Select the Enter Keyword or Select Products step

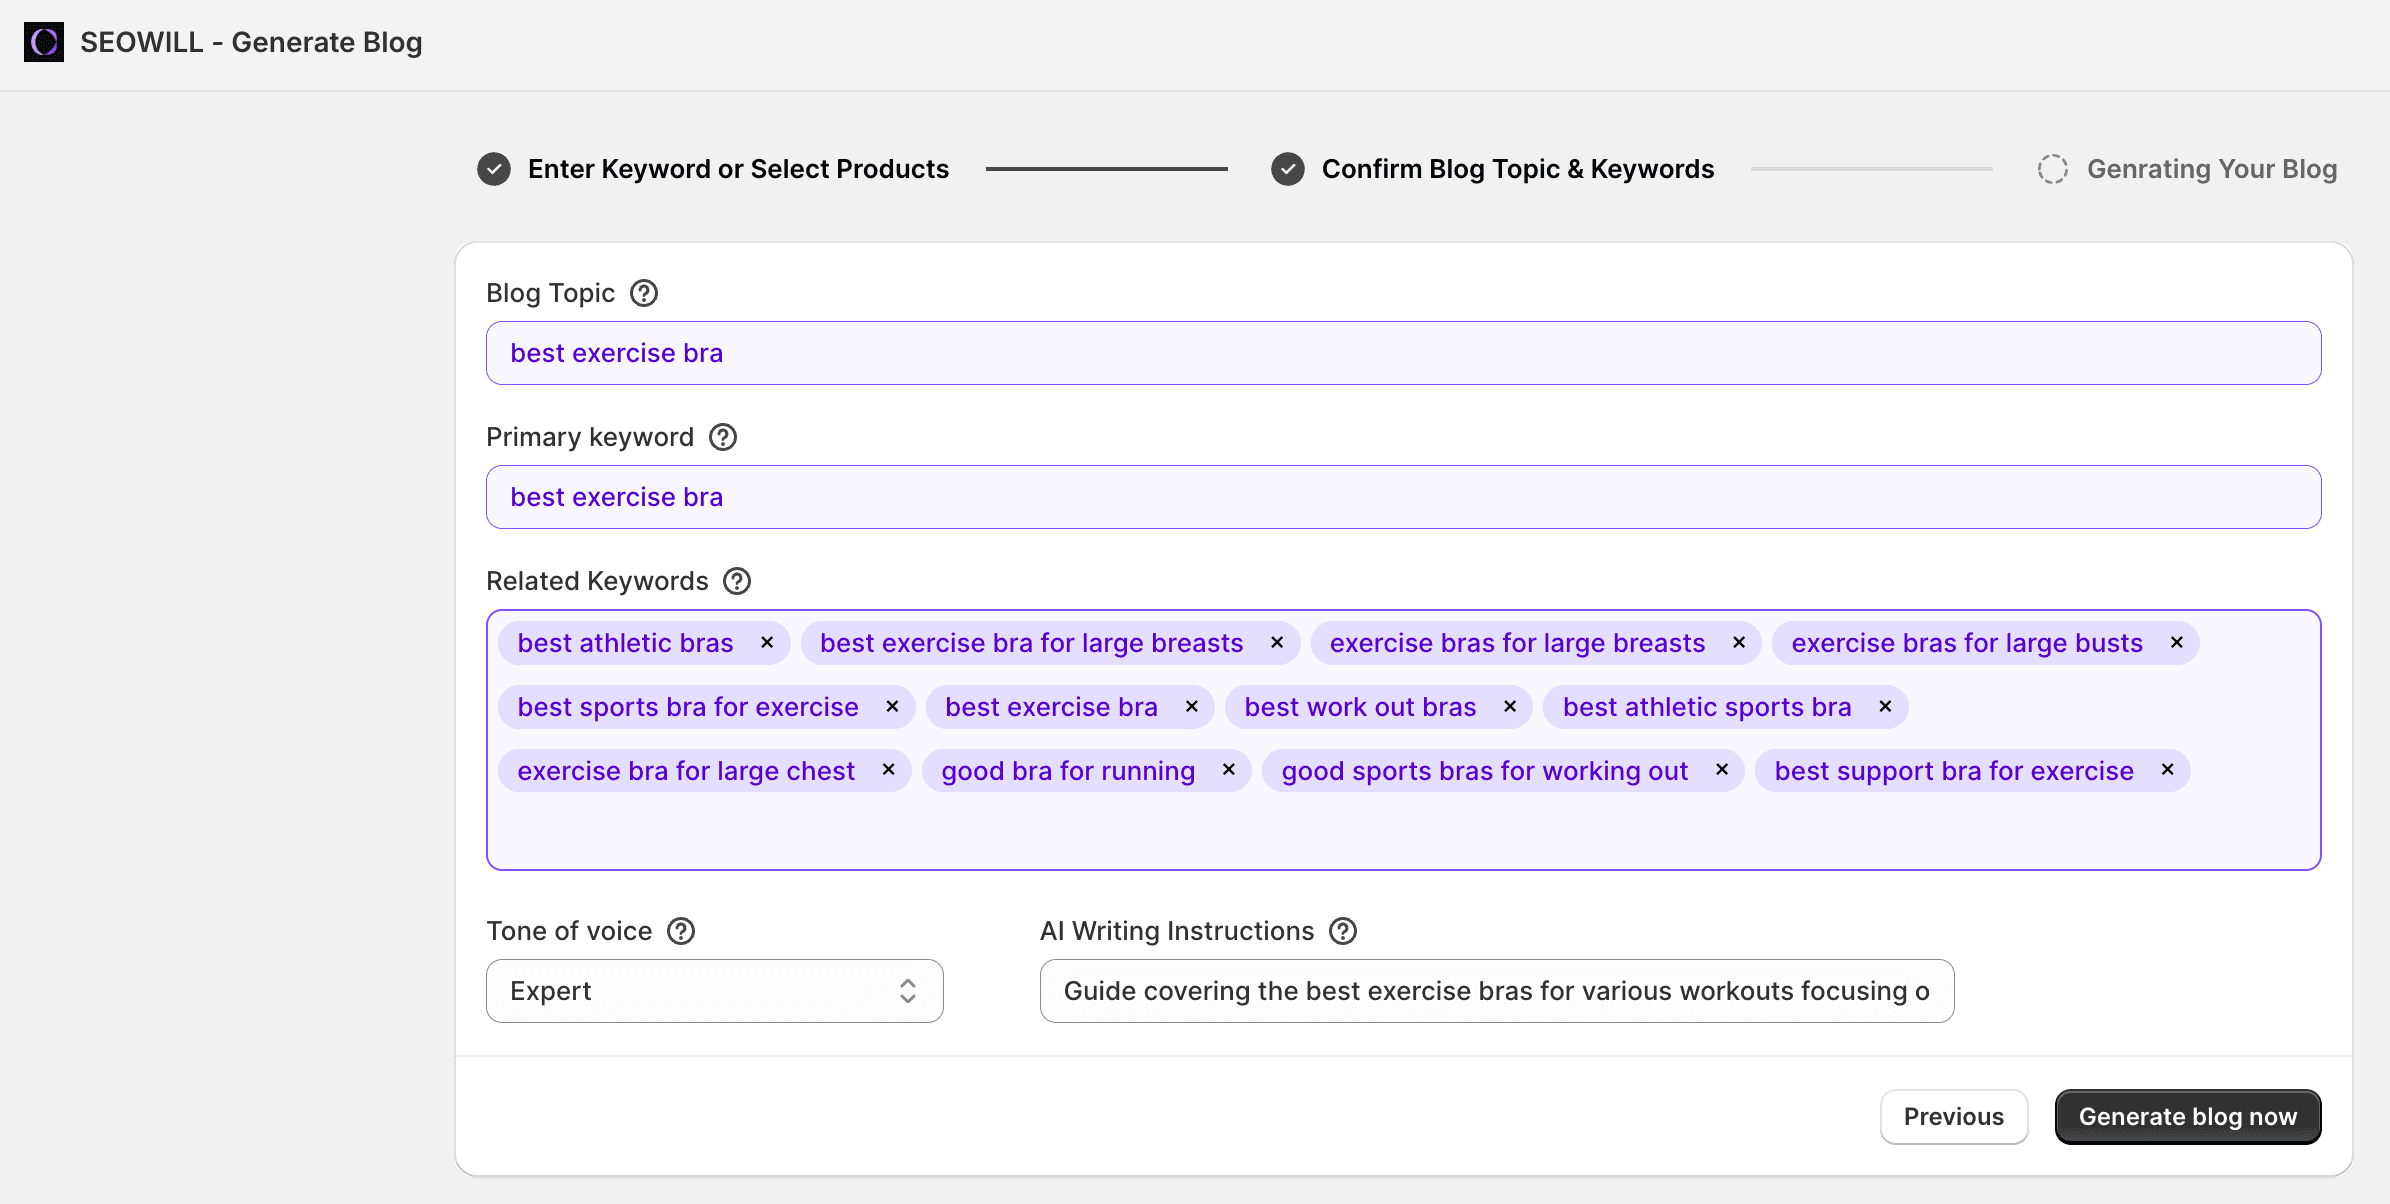click(739, 168)
